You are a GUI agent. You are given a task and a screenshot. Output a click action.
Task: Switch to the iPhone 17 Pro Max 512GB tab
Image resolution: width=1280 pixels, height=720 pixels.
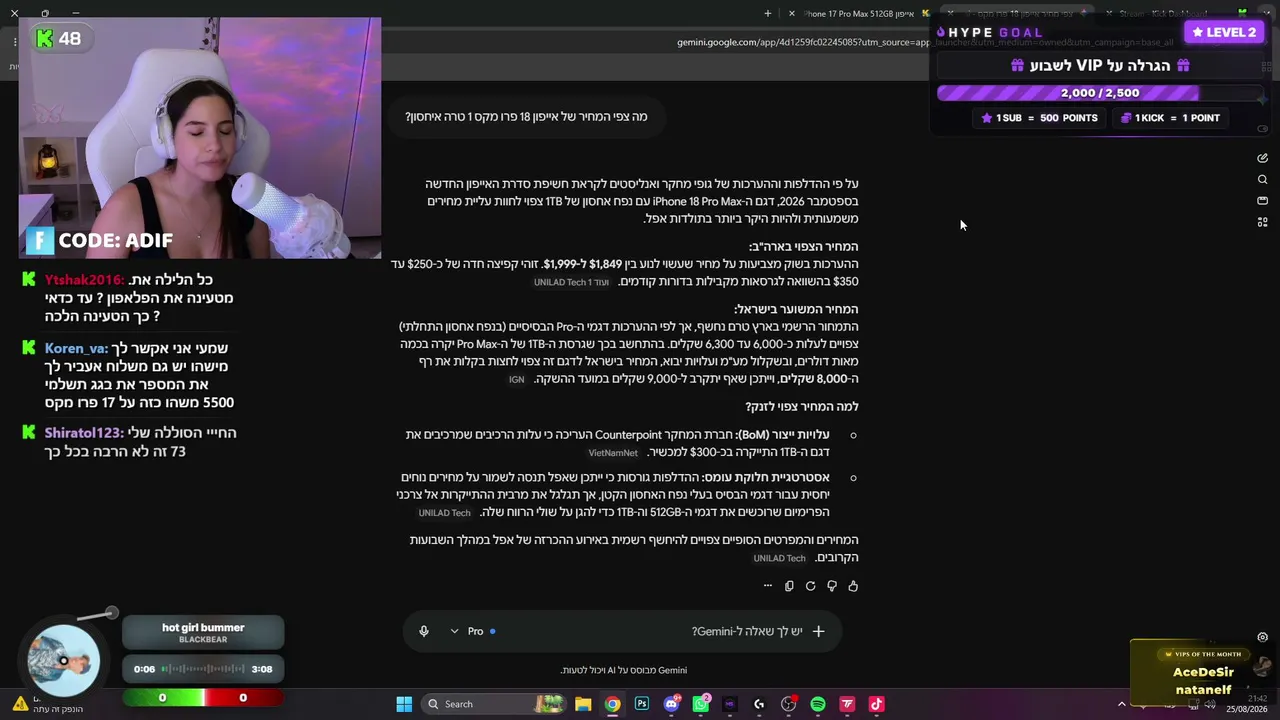tap(858, 14)
